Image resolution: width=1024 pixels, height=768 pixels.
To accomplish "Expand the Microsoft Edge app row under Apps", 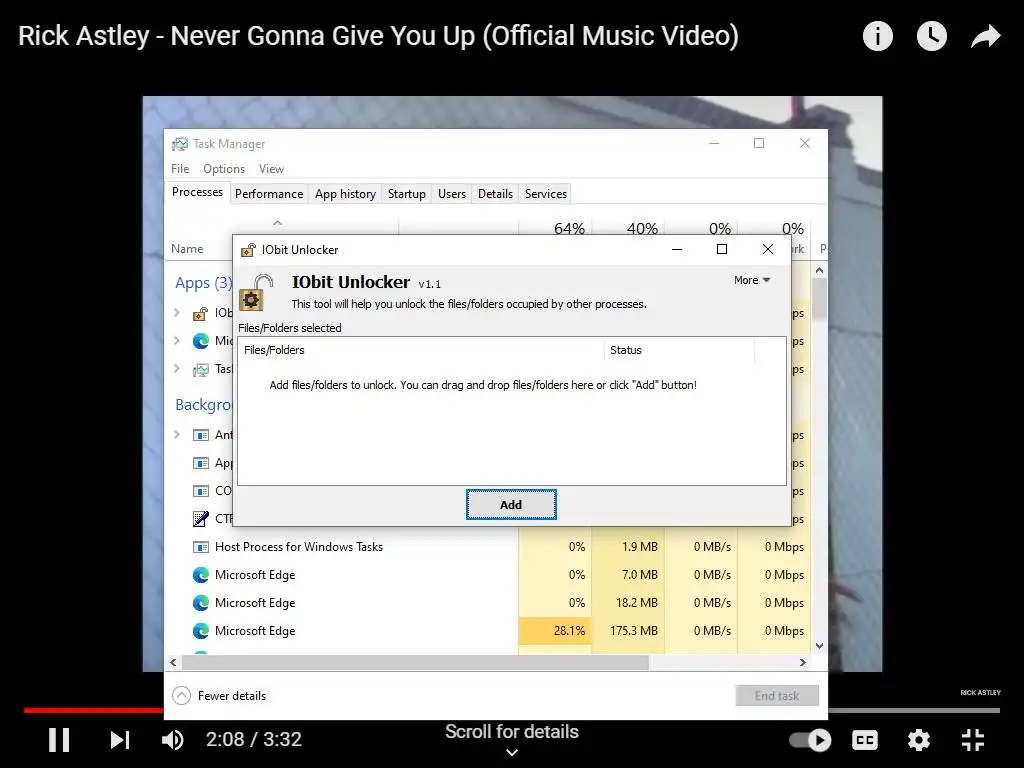I will (x=176, y=341).
